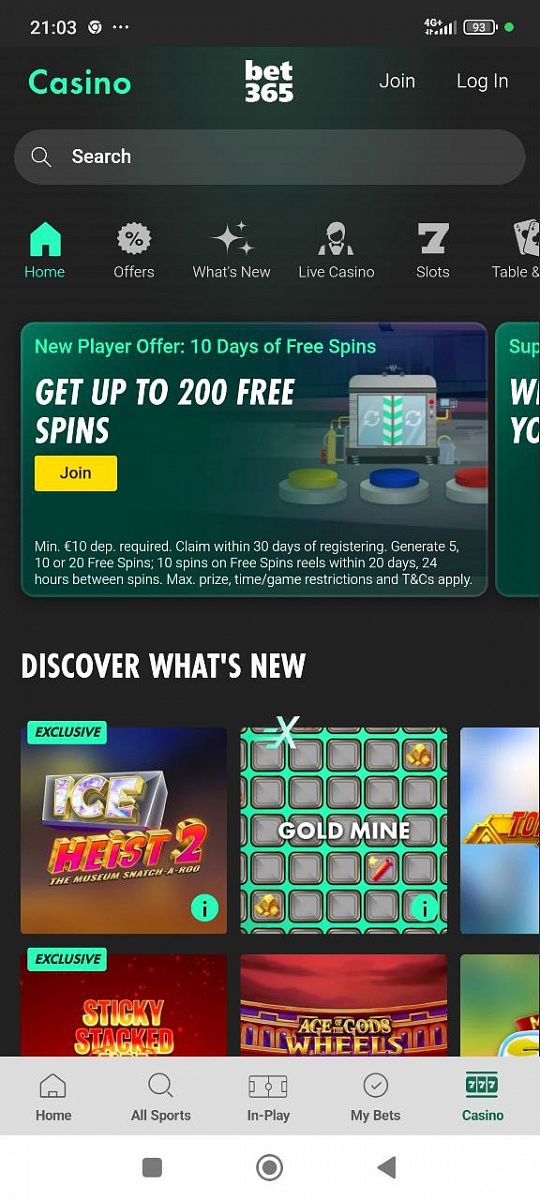This screenshot has height=1200, width=540.
Task: Open Live Casino dealer icon
Action: pos(336,240)
